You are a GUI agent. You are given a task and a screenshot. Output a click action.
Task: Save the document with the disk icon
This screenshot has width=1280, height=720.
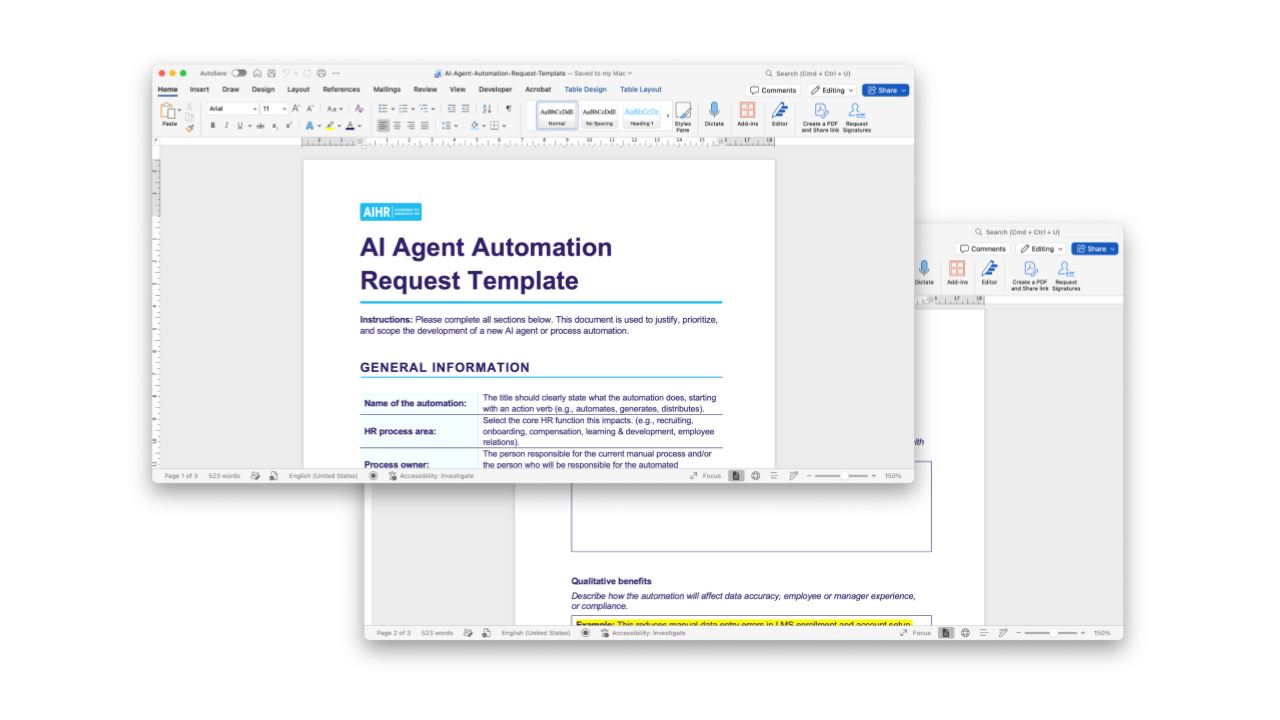click(271, 73)
